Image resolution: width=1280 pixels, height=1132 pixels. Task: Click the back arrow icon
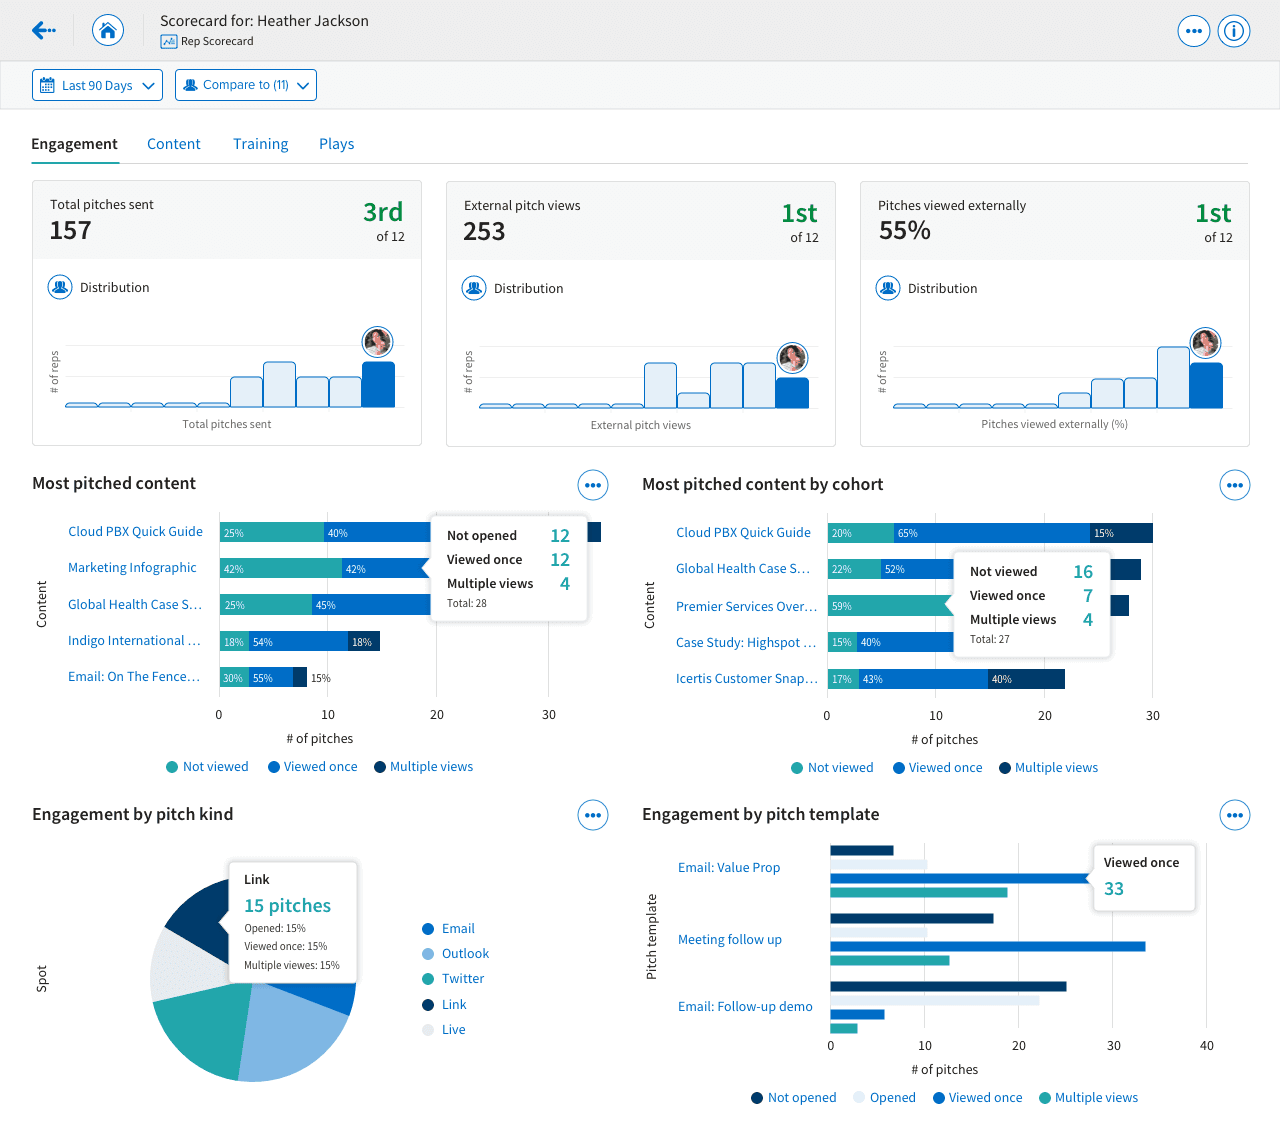tap(43, 31)
